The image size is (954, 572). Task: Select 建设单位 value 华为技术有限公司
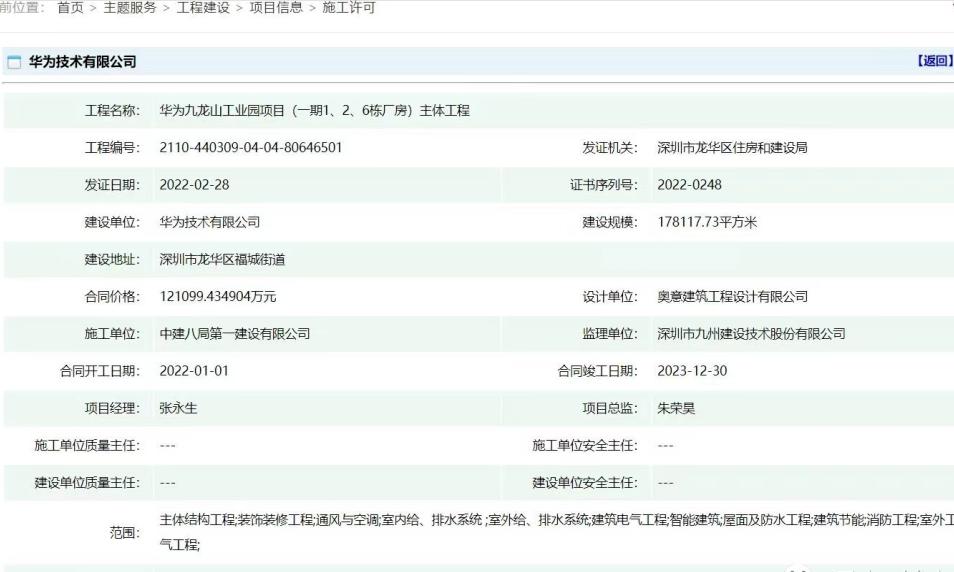(209, 222)
